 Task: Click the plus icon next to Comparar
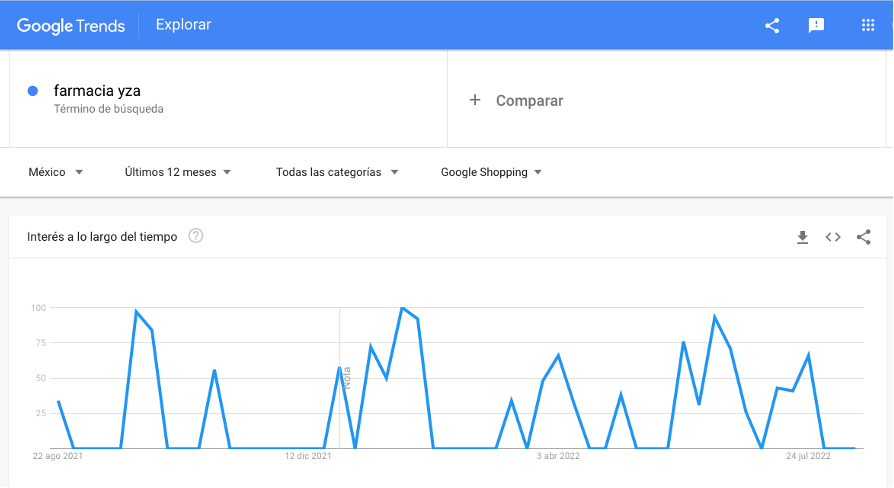[475, 100]
